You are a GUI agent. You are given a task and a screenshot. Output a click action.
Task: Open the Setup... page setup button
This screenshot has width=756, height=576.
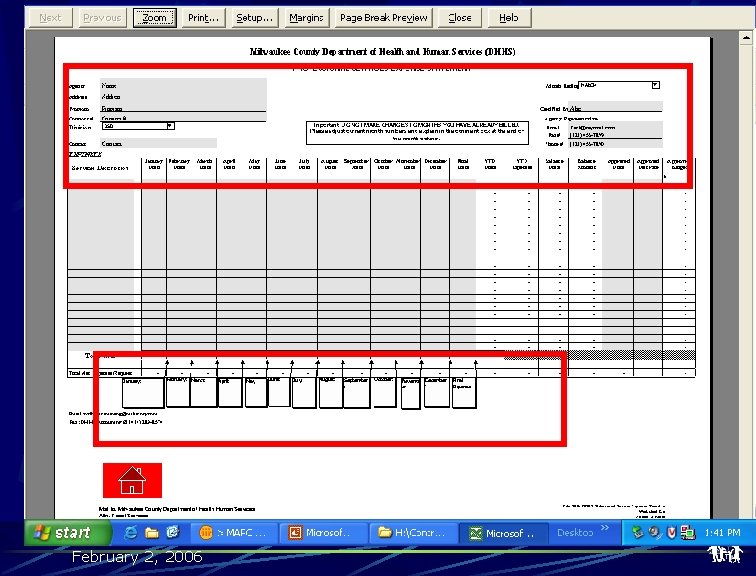[x=254, y=18]
